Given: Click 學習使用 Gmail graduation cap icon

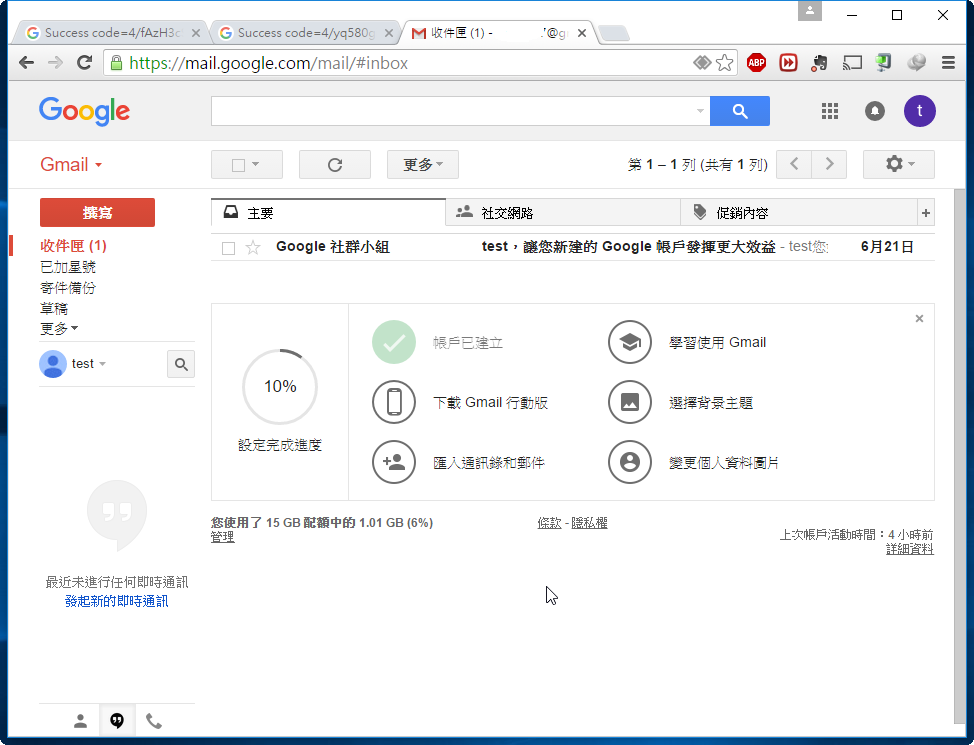Looking at the screenshot, I should [x=630, y=342].
